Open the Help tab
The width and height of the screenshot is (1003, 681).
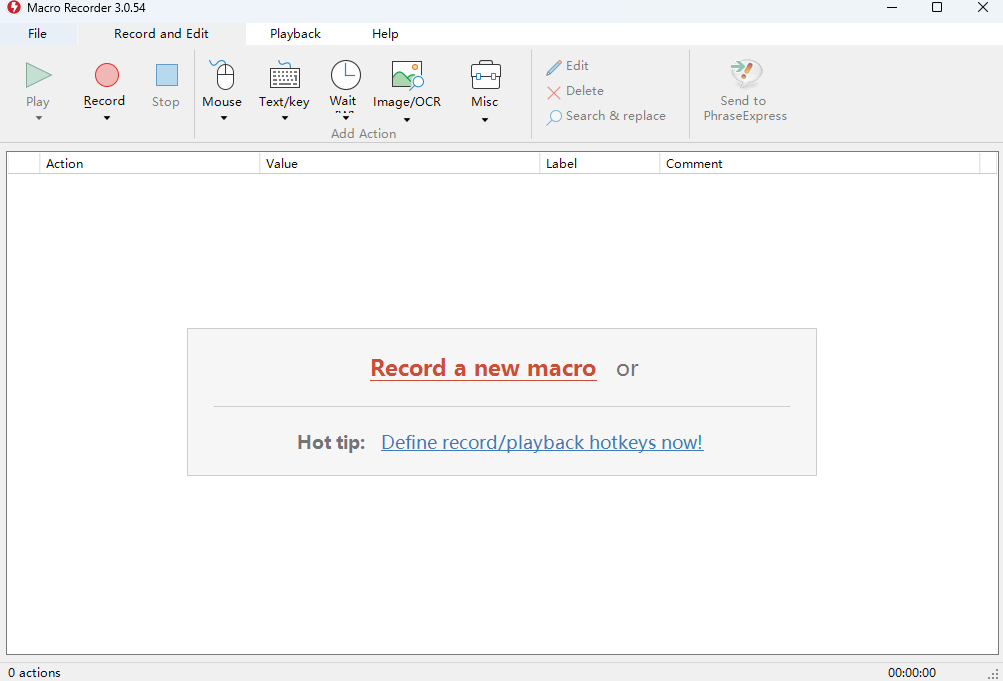tap(385, 34)
